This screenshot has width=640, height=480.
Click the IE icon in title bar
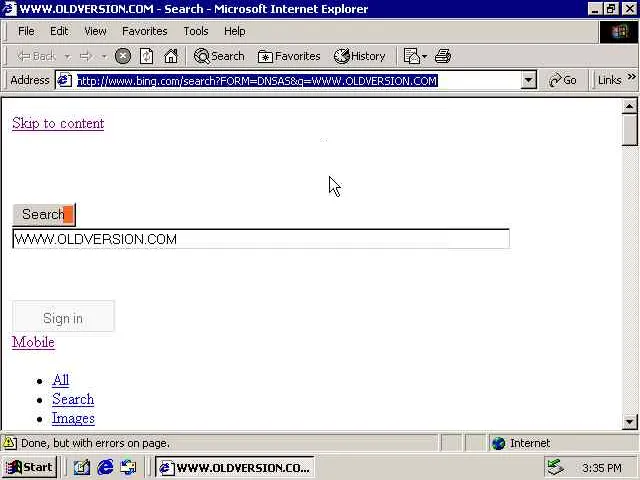click(9, 9)
